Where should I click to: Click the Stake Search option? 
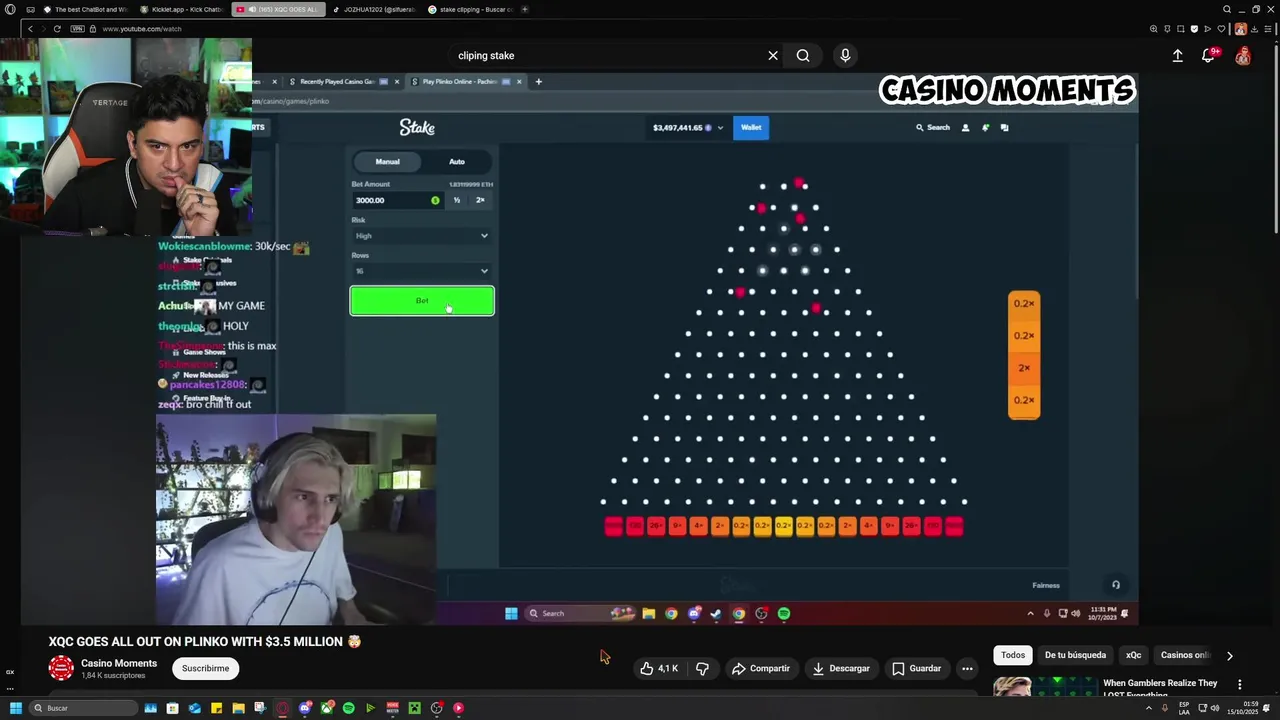click(933, 128)
